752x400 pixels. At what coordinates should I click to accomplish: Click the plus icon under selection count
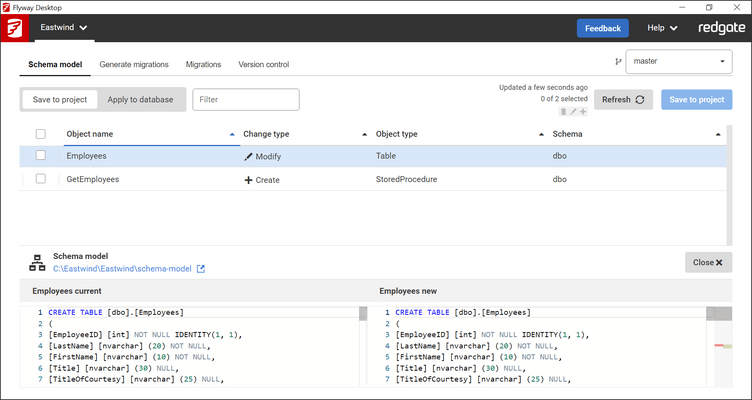click(x=583, y=112)
